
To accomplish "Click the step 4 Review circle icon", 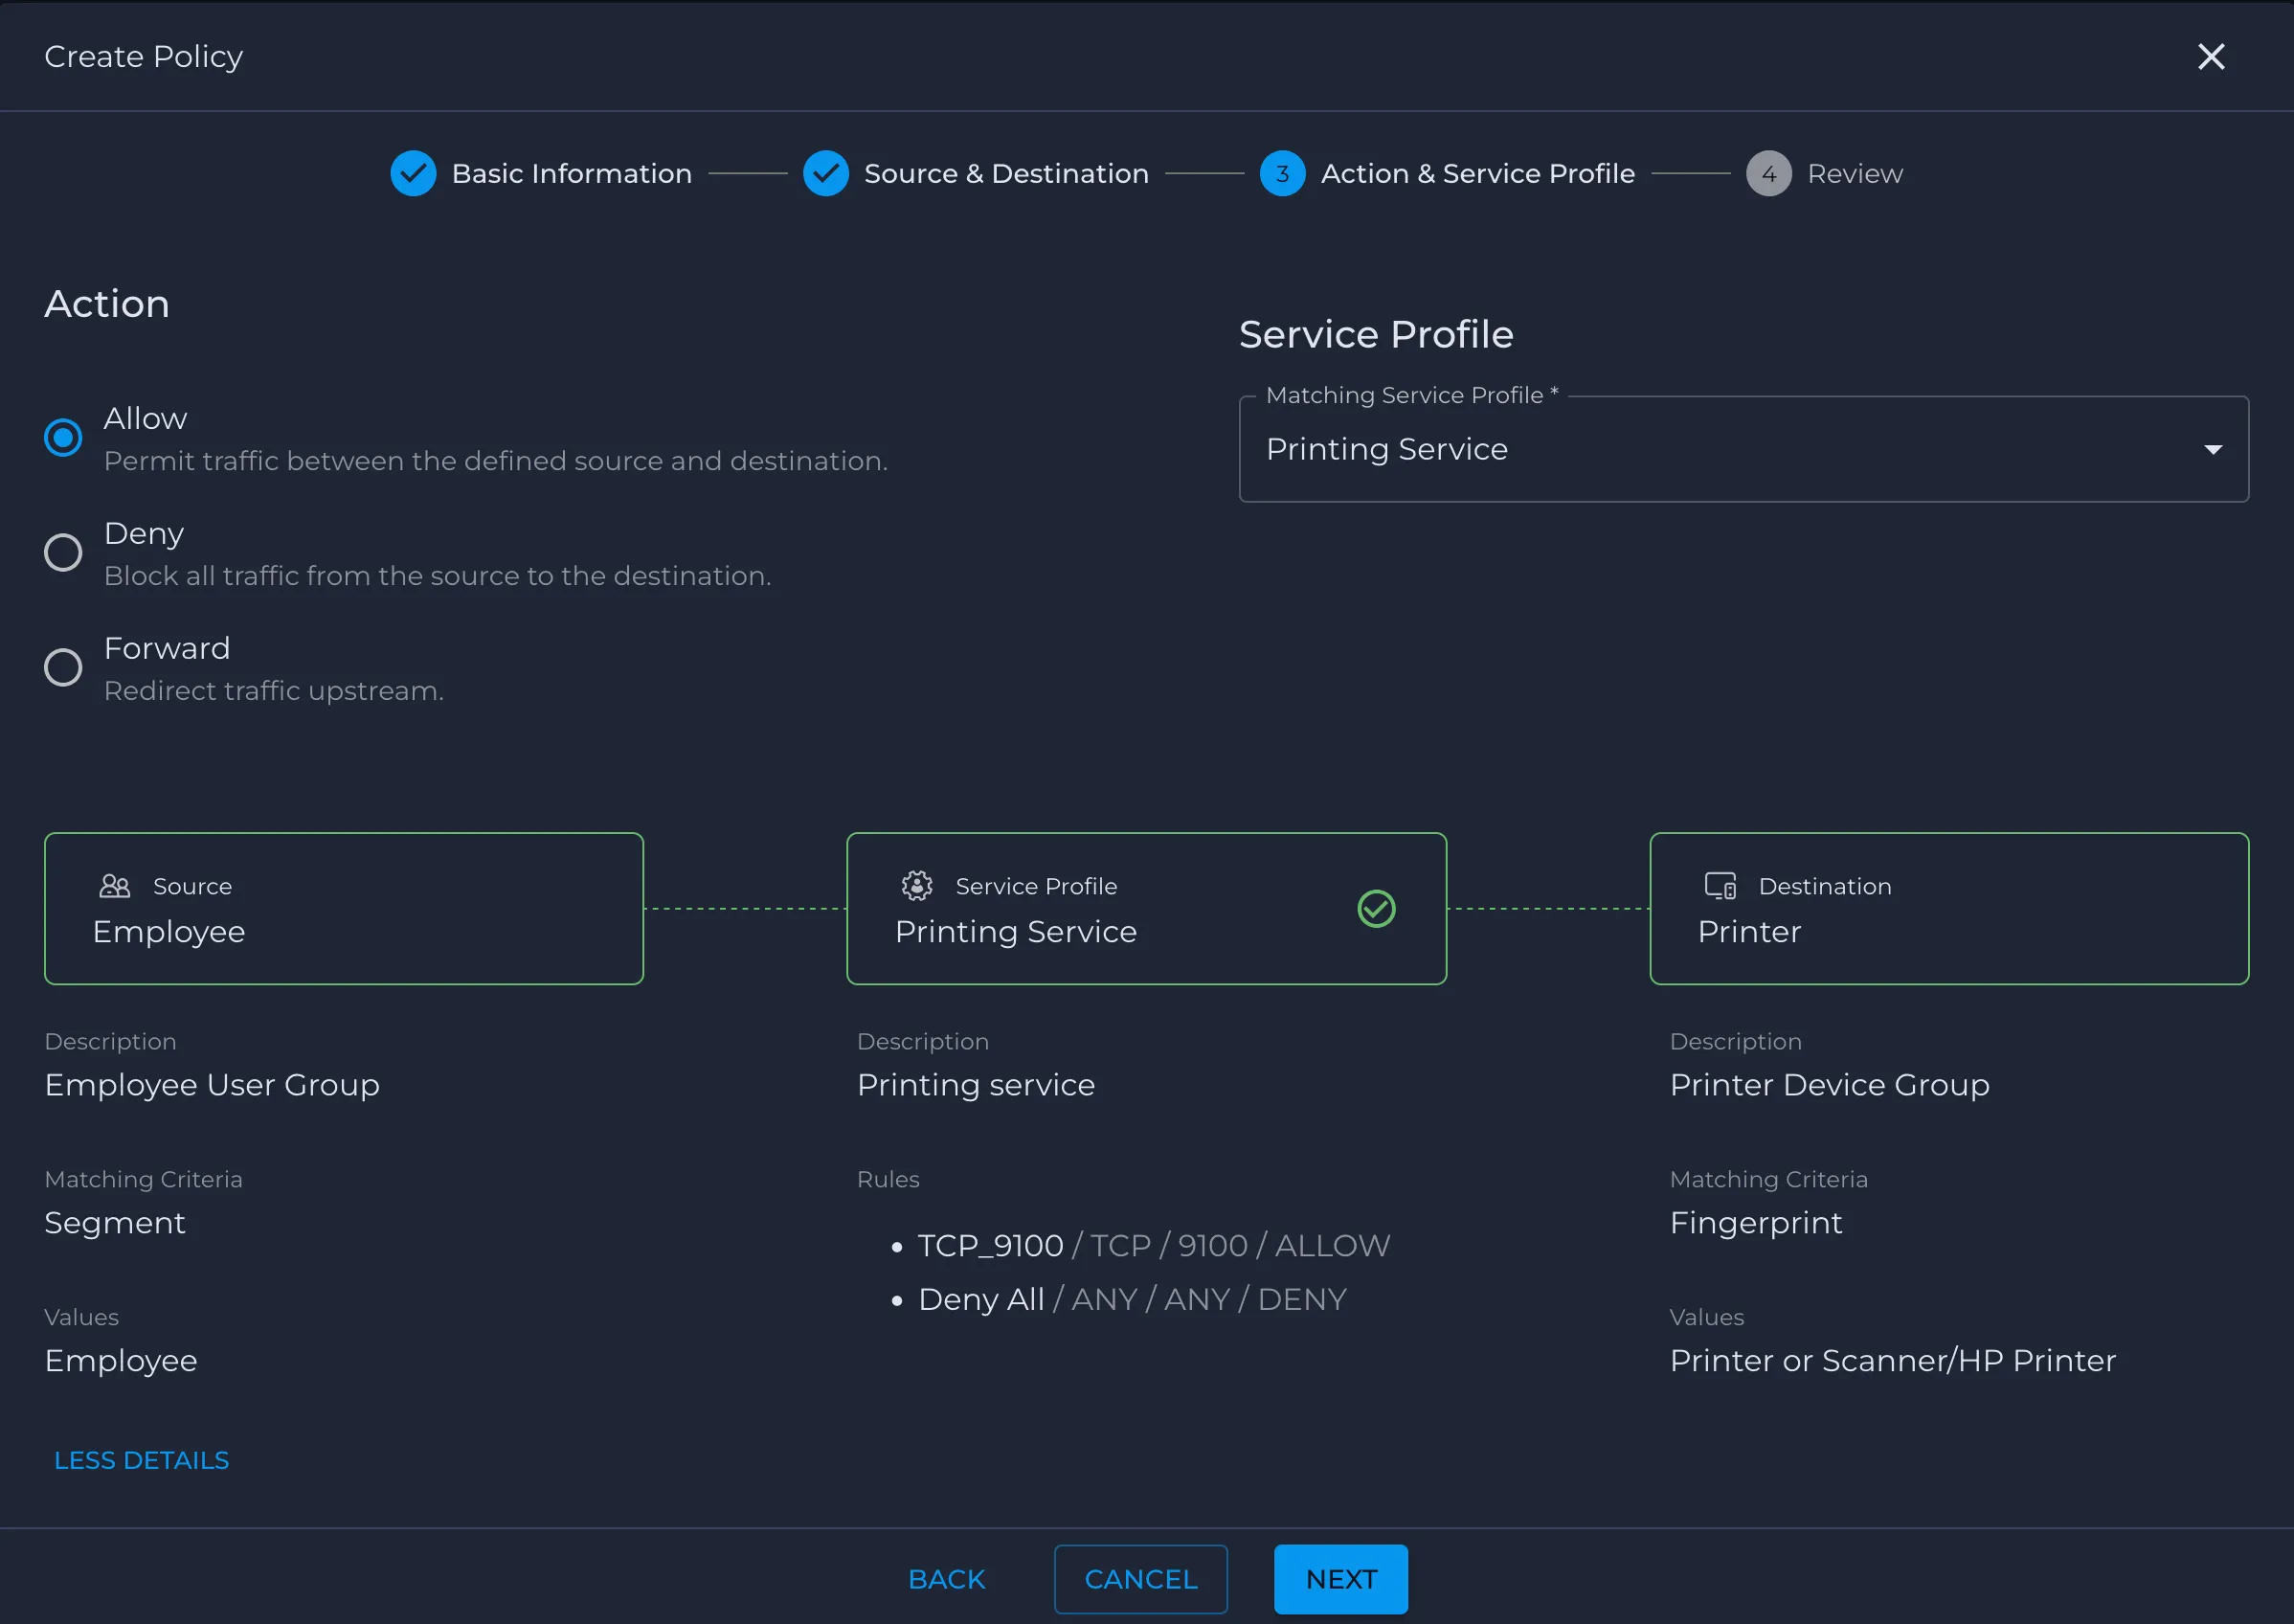I will coord(1768,174).
